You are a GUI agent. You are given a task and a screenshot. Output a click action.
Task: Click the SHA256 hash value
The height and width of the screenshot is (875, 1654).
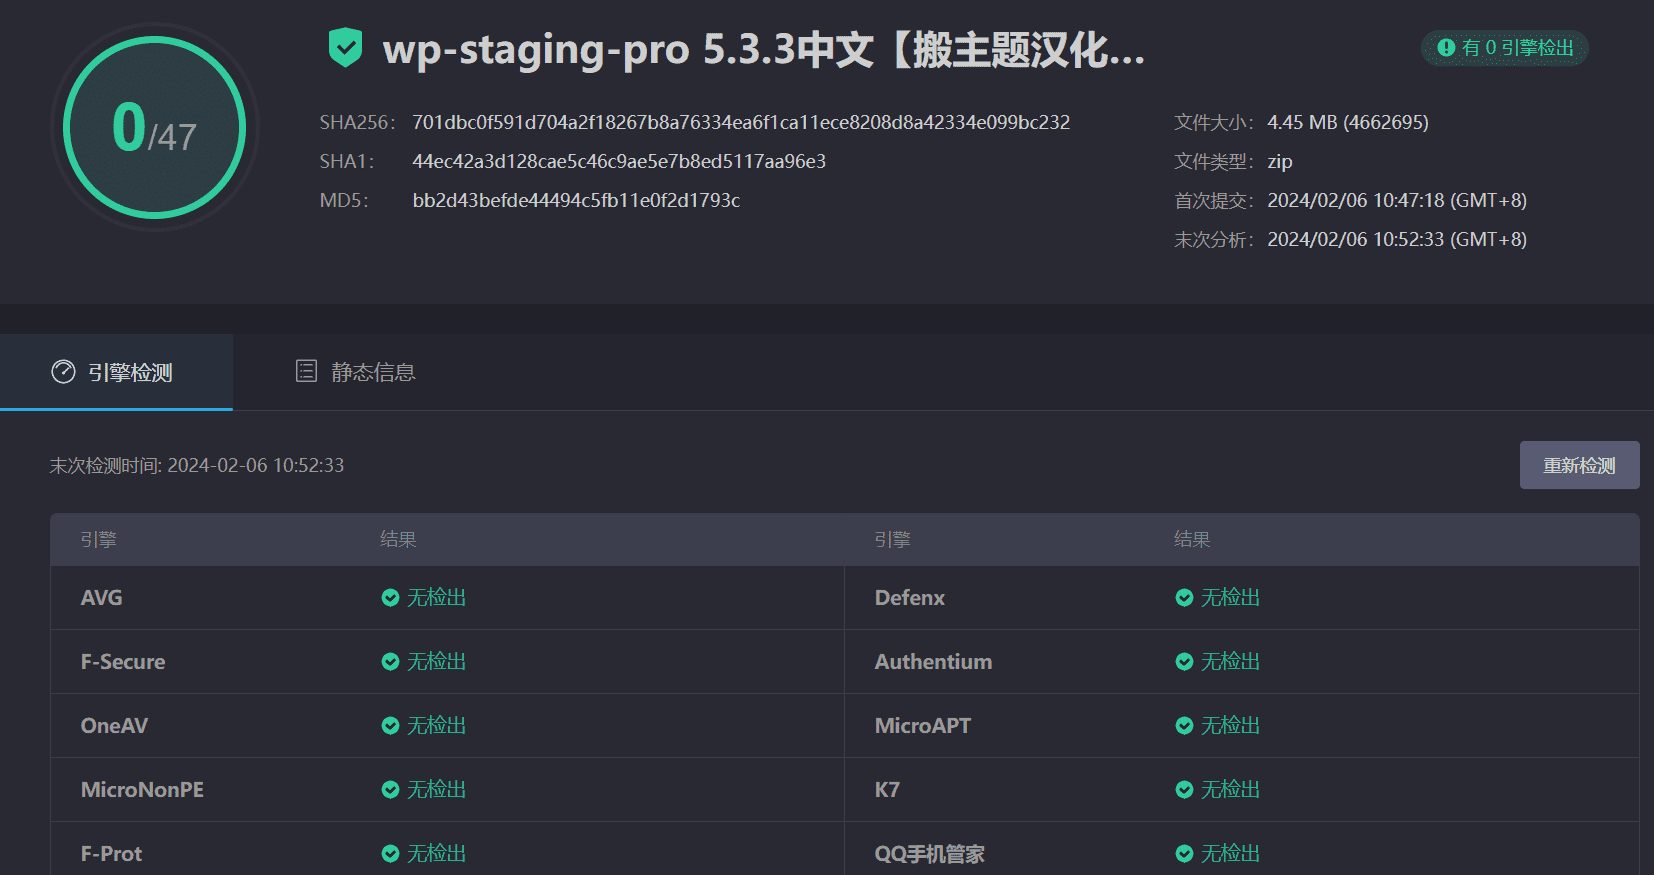coord(741,122)
